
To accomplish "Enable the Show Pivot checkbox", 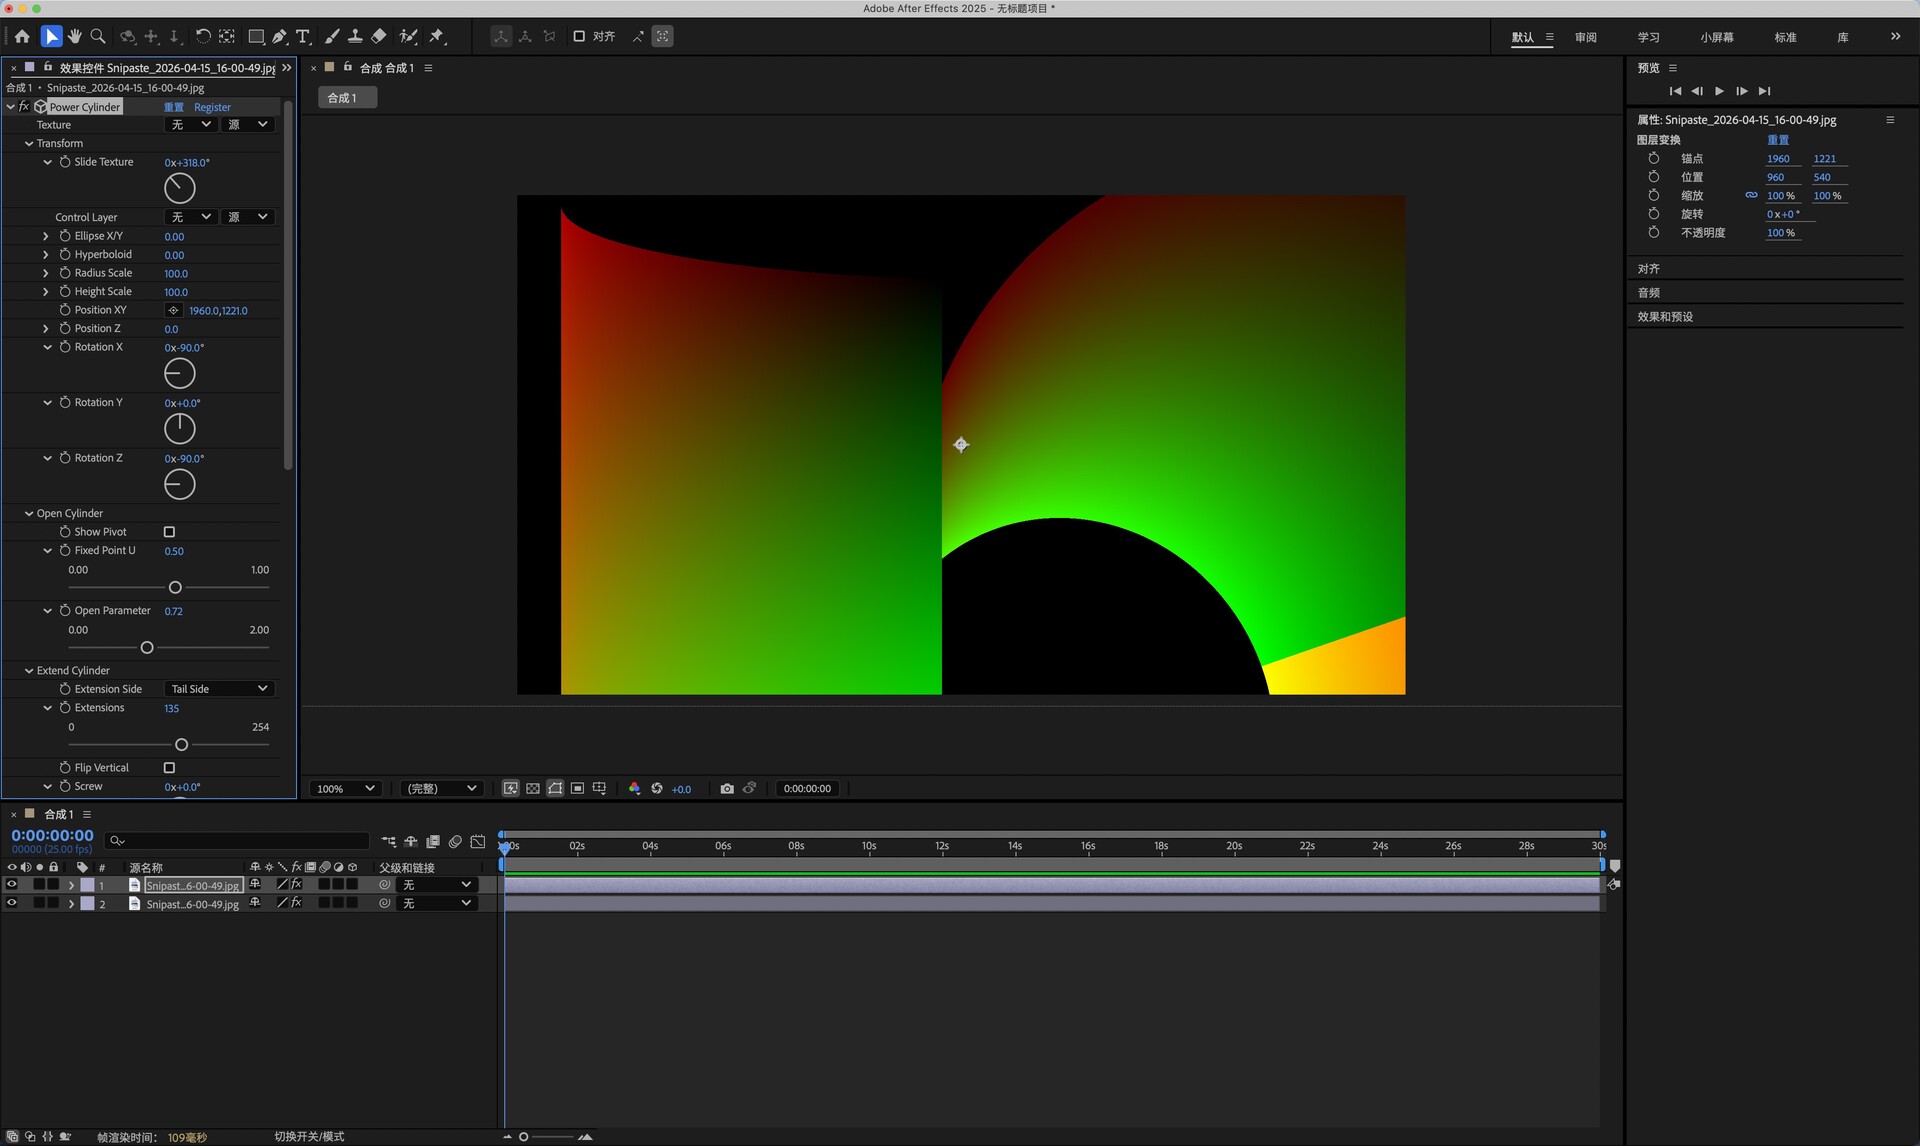I will (x=169, y=532).
